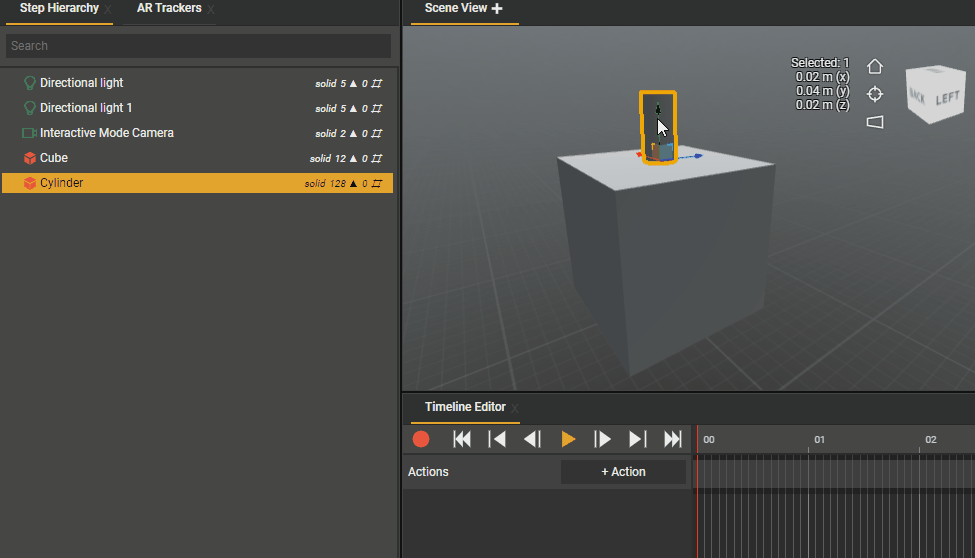Select Cube in the hierarchy list
This screenshot has height=558, width=975.
point(54,158)
